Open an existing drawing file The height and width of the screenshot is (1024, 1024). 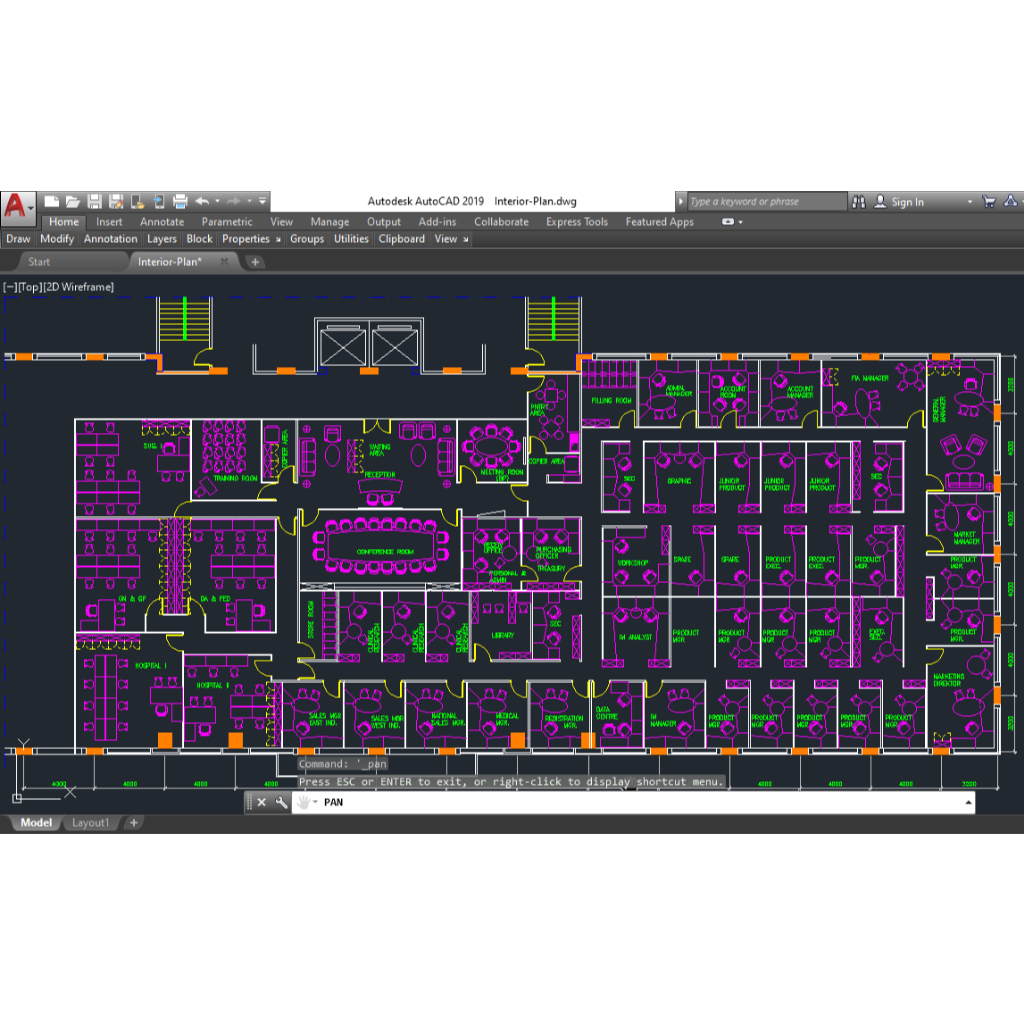click(74, 201)
